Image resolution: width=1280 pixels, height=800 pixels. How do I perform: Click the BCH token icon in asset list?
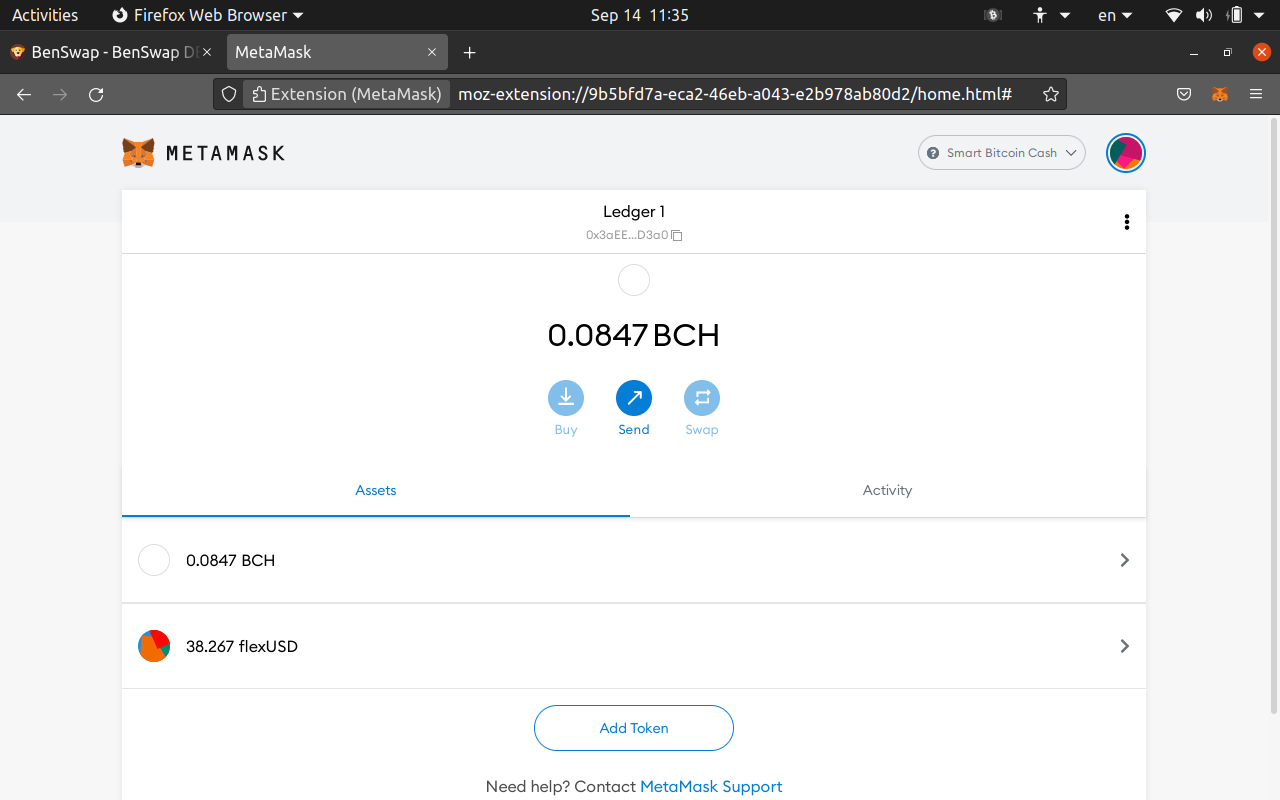154,560
